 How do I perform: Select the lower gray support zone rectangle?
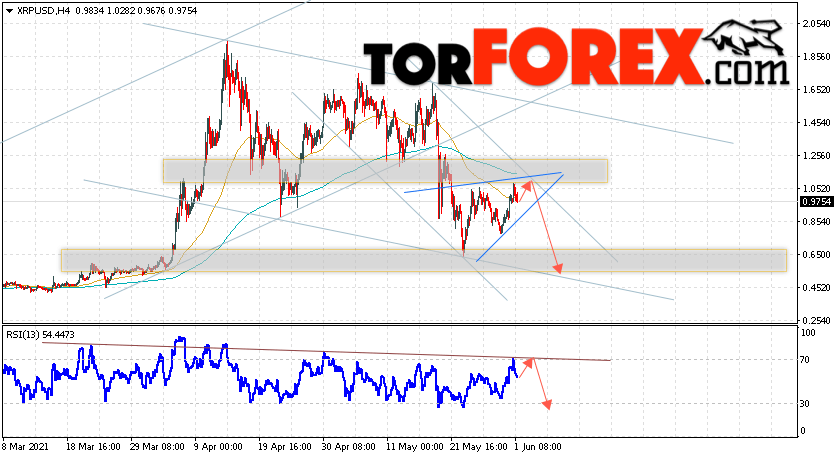coord(424,260)
